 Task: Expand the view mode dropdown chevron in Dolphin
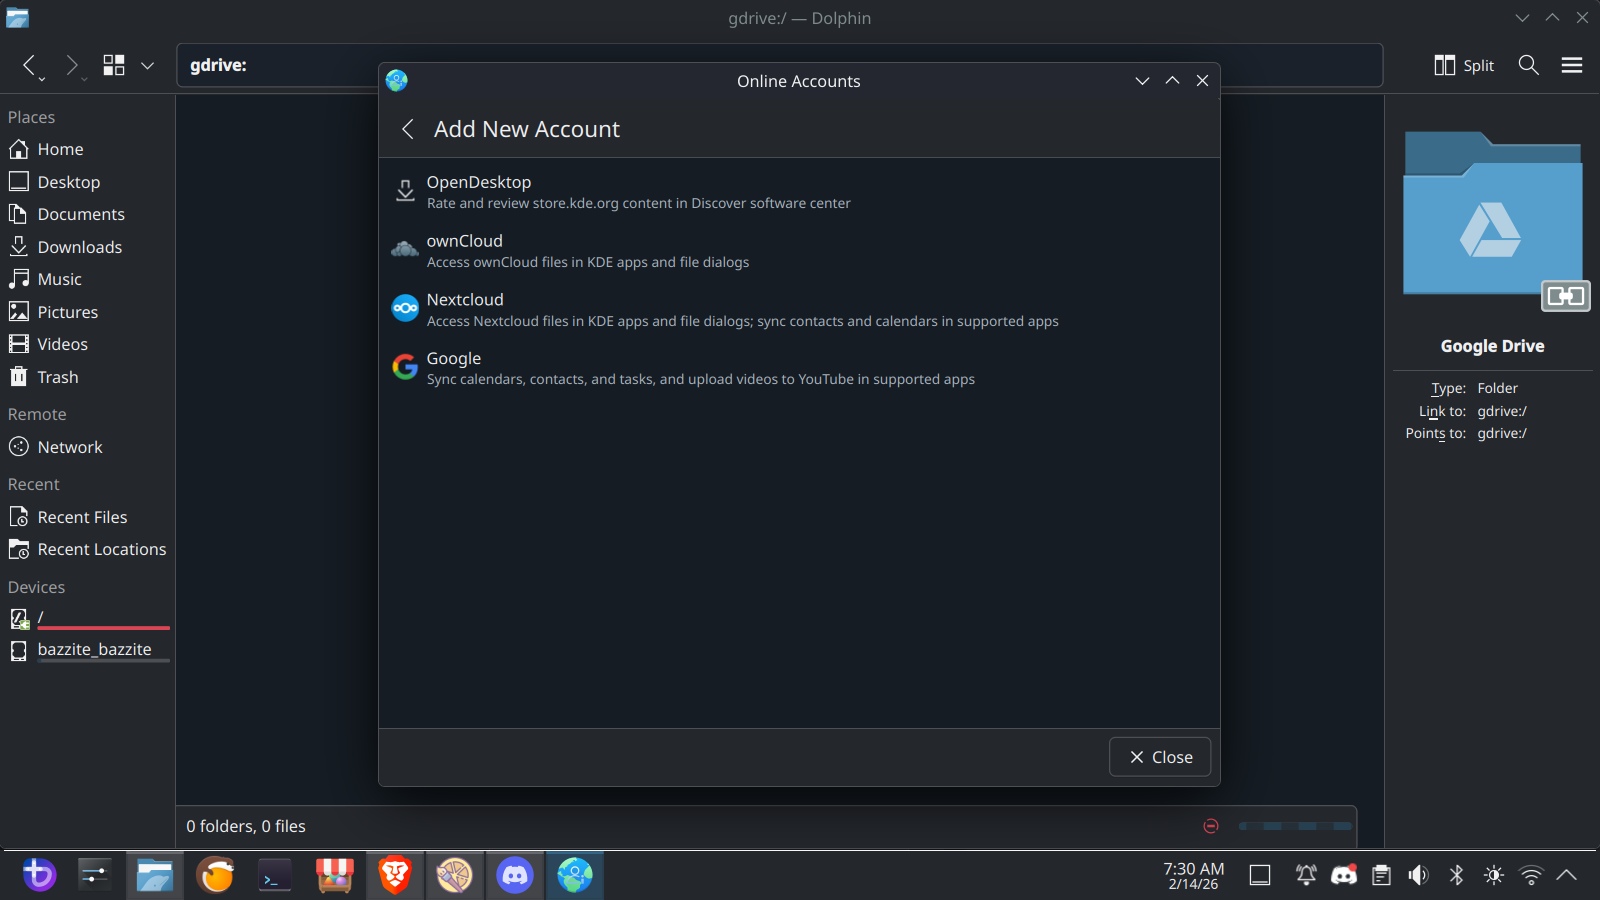[147, 65]
